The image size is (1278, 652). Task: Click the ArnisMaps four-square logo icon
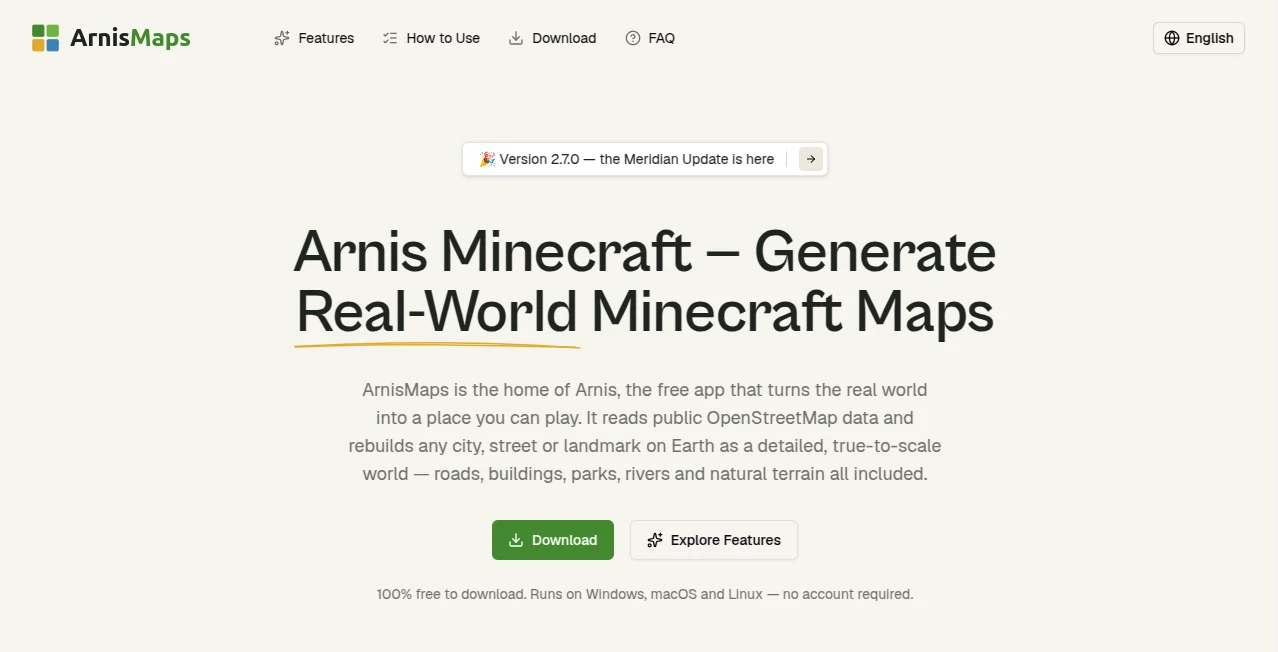click(45, 38)
